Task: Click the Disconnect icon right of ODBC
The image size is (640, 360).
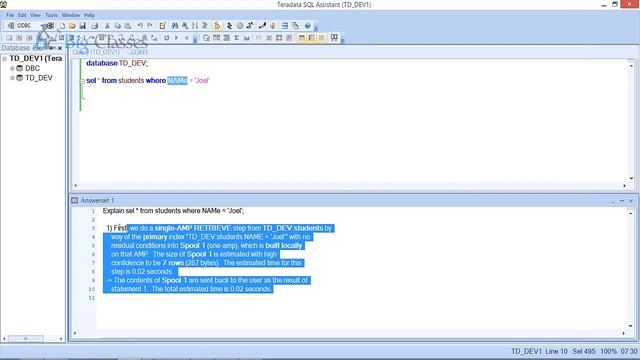Action: [x=51, y=26]
